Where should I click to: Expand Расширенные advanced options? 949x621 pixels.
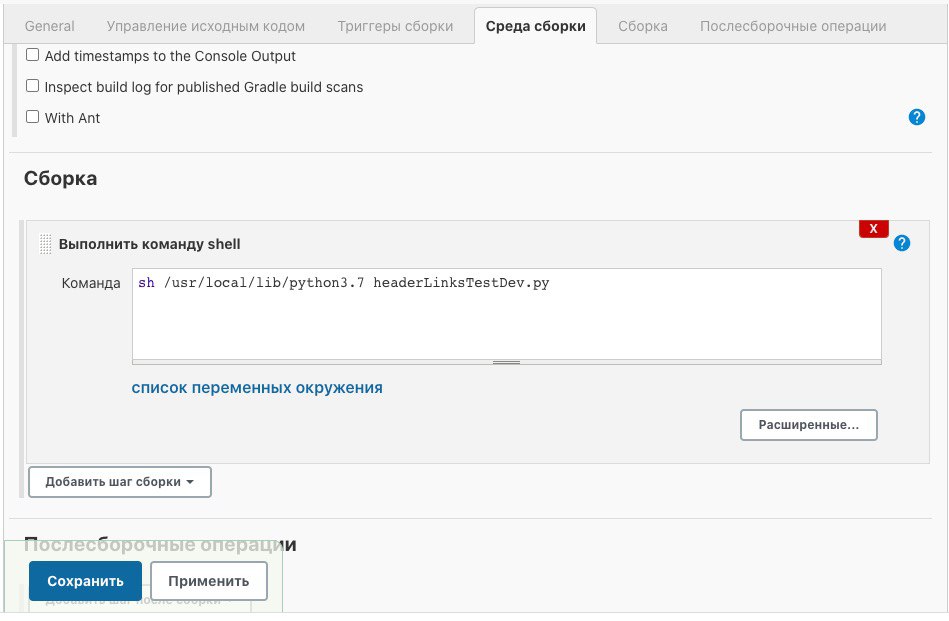click(808, 425)
